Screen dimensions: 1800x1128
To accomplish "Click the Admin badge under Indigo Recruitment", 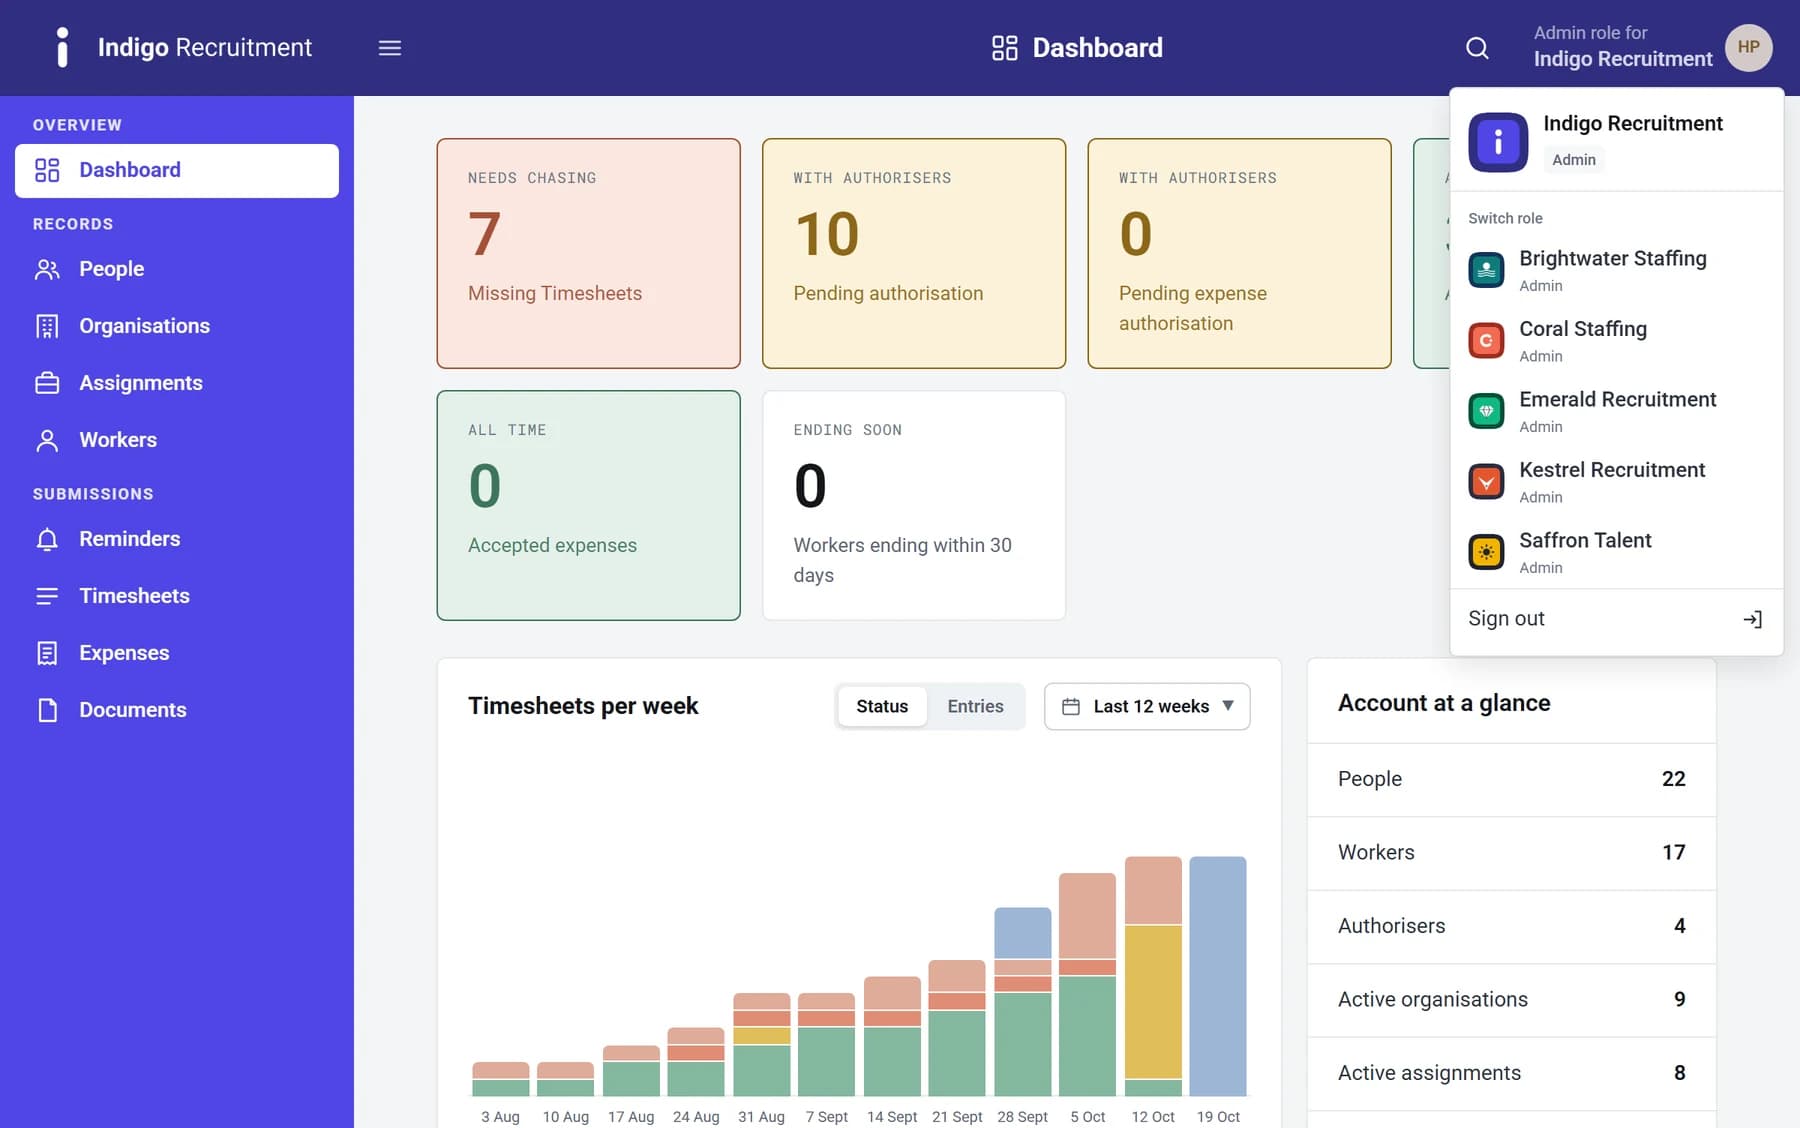I will (x=1574, y=160).
